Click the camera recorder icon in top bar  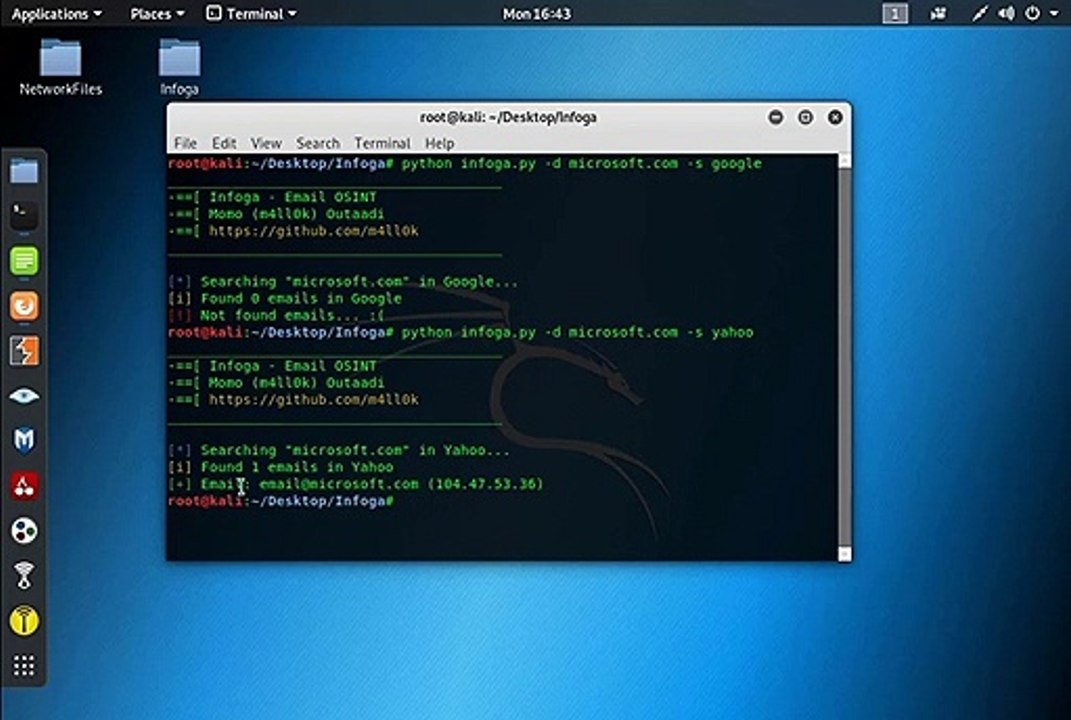tap(938, 14)
